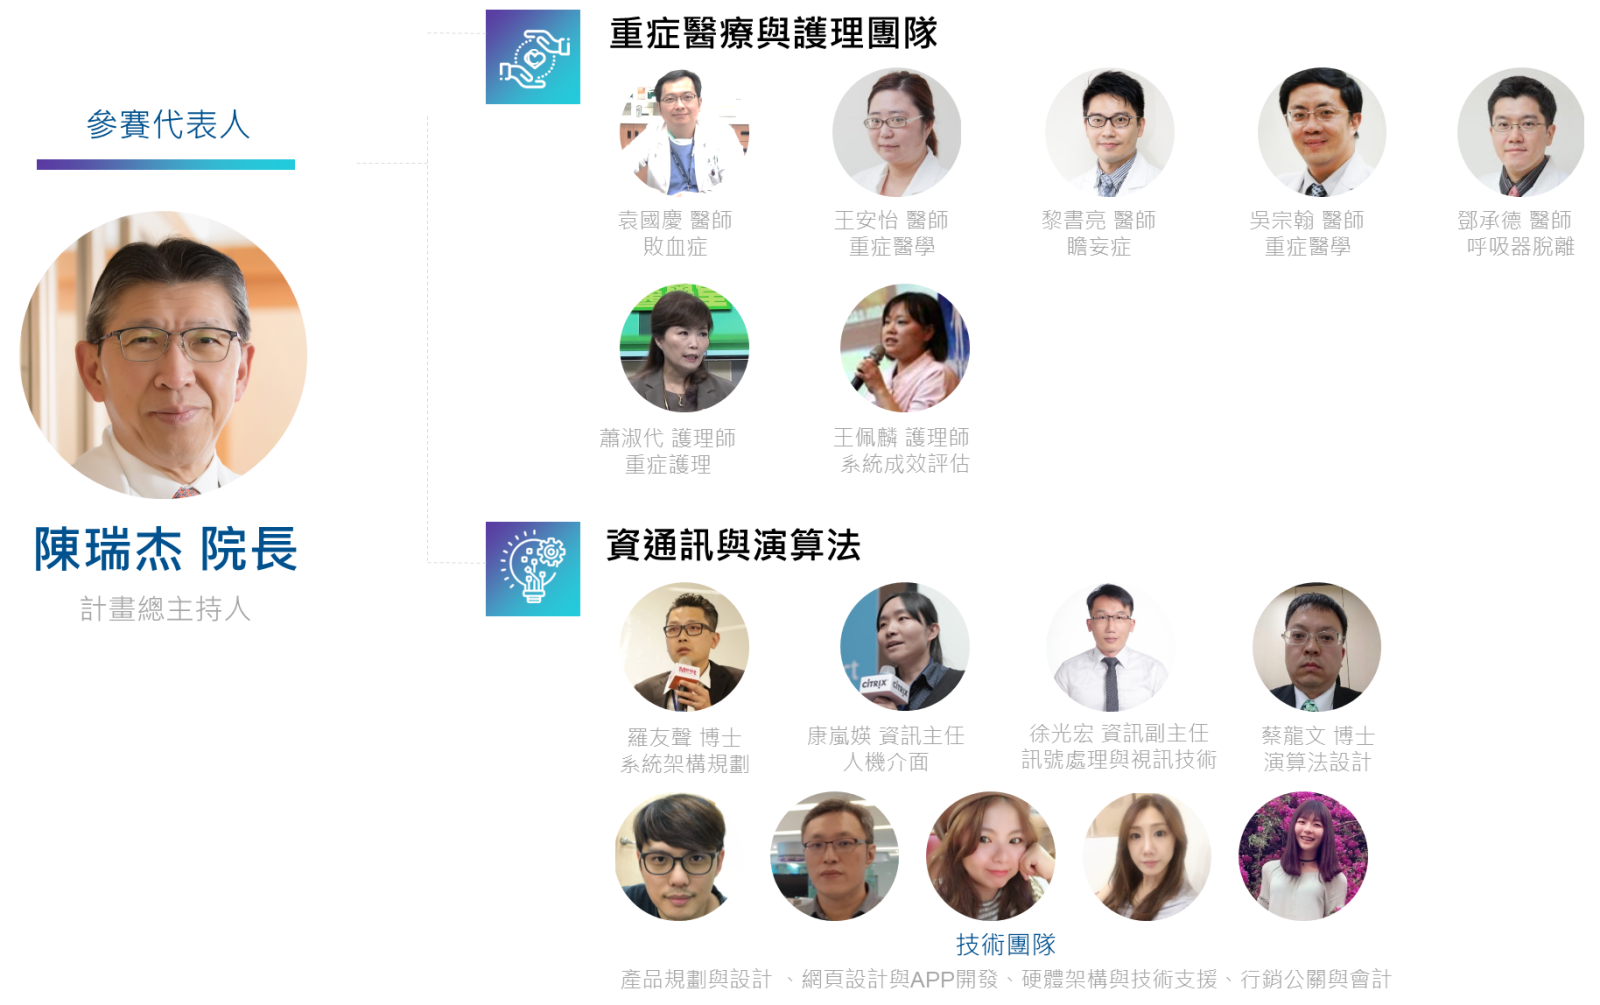
Task: Click the photo of 王安怡 醫師
Action: pos(897,132)
